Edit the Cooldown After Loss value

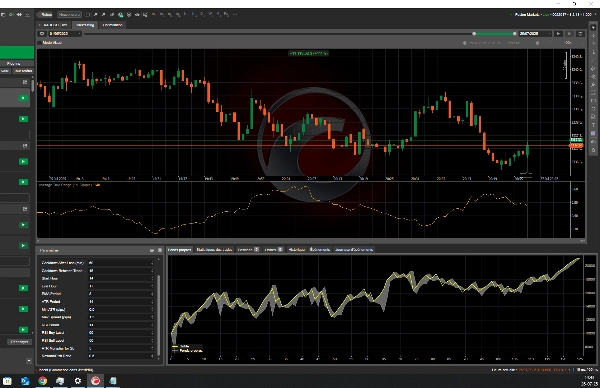tap(121, 262)
